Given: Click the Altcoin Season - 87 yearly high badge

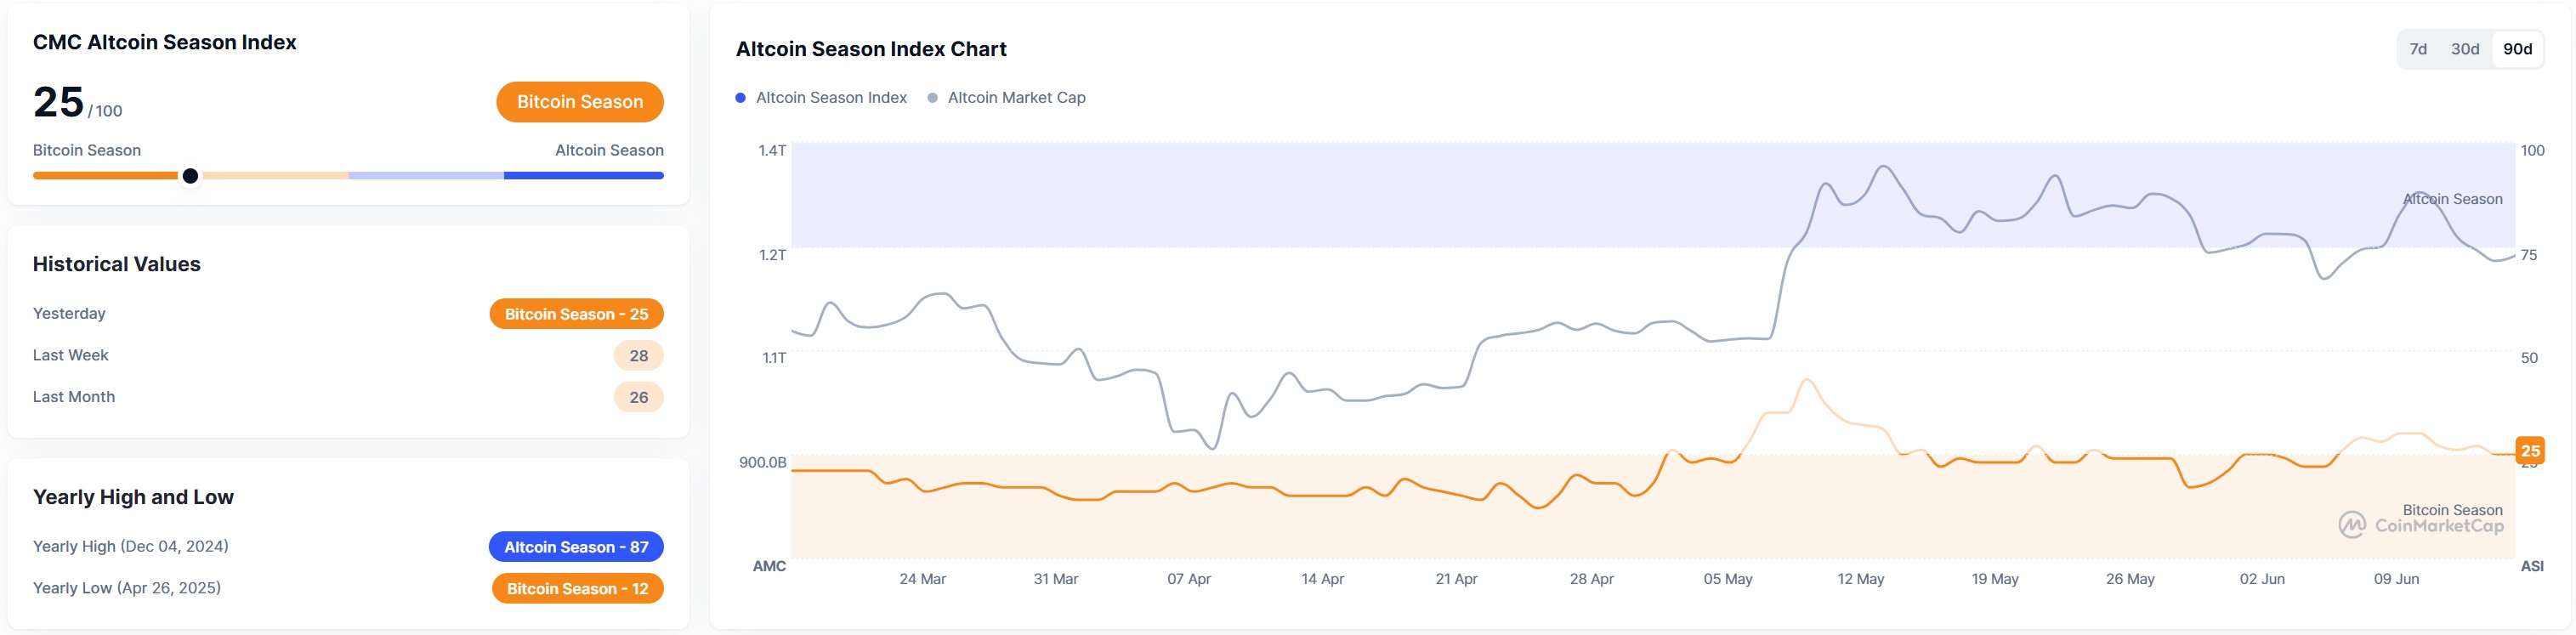Looking at the screenshot, I should pyautogui.click(x=576, y=547).
